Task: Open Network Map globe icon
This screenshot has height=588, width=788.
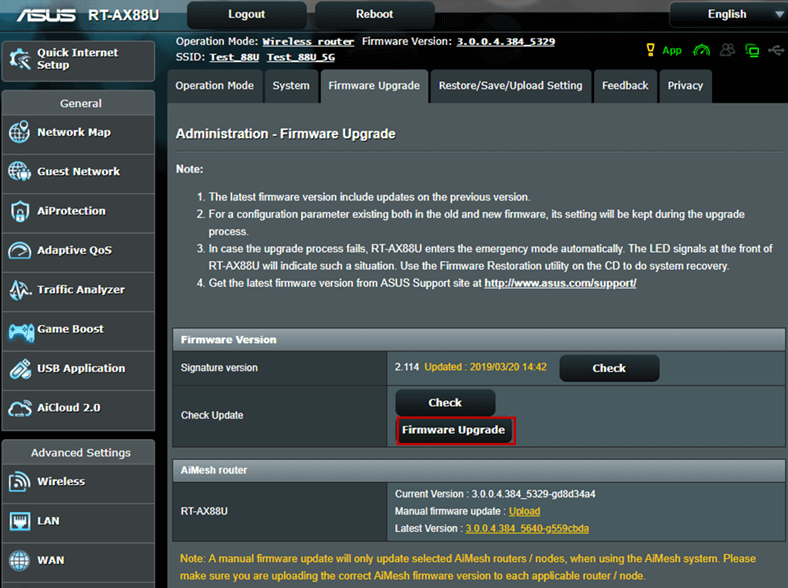Action: point(20,132)
